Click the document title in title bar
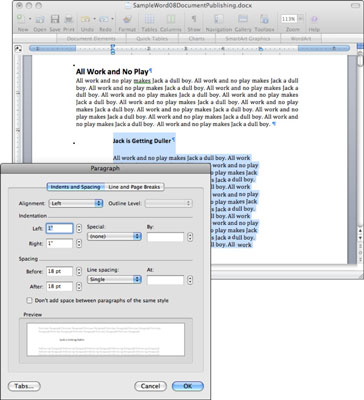Screen dimensions: 364x400 [x=192, y=6]
